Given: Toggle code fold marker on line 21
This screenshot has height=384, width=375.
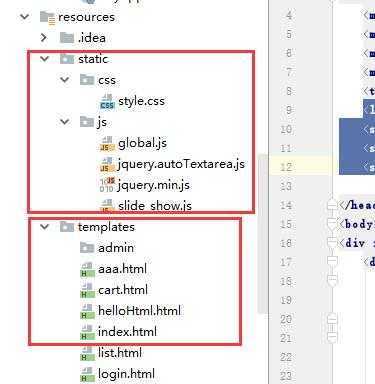Looking at the screenshot, I should point(332,337).
